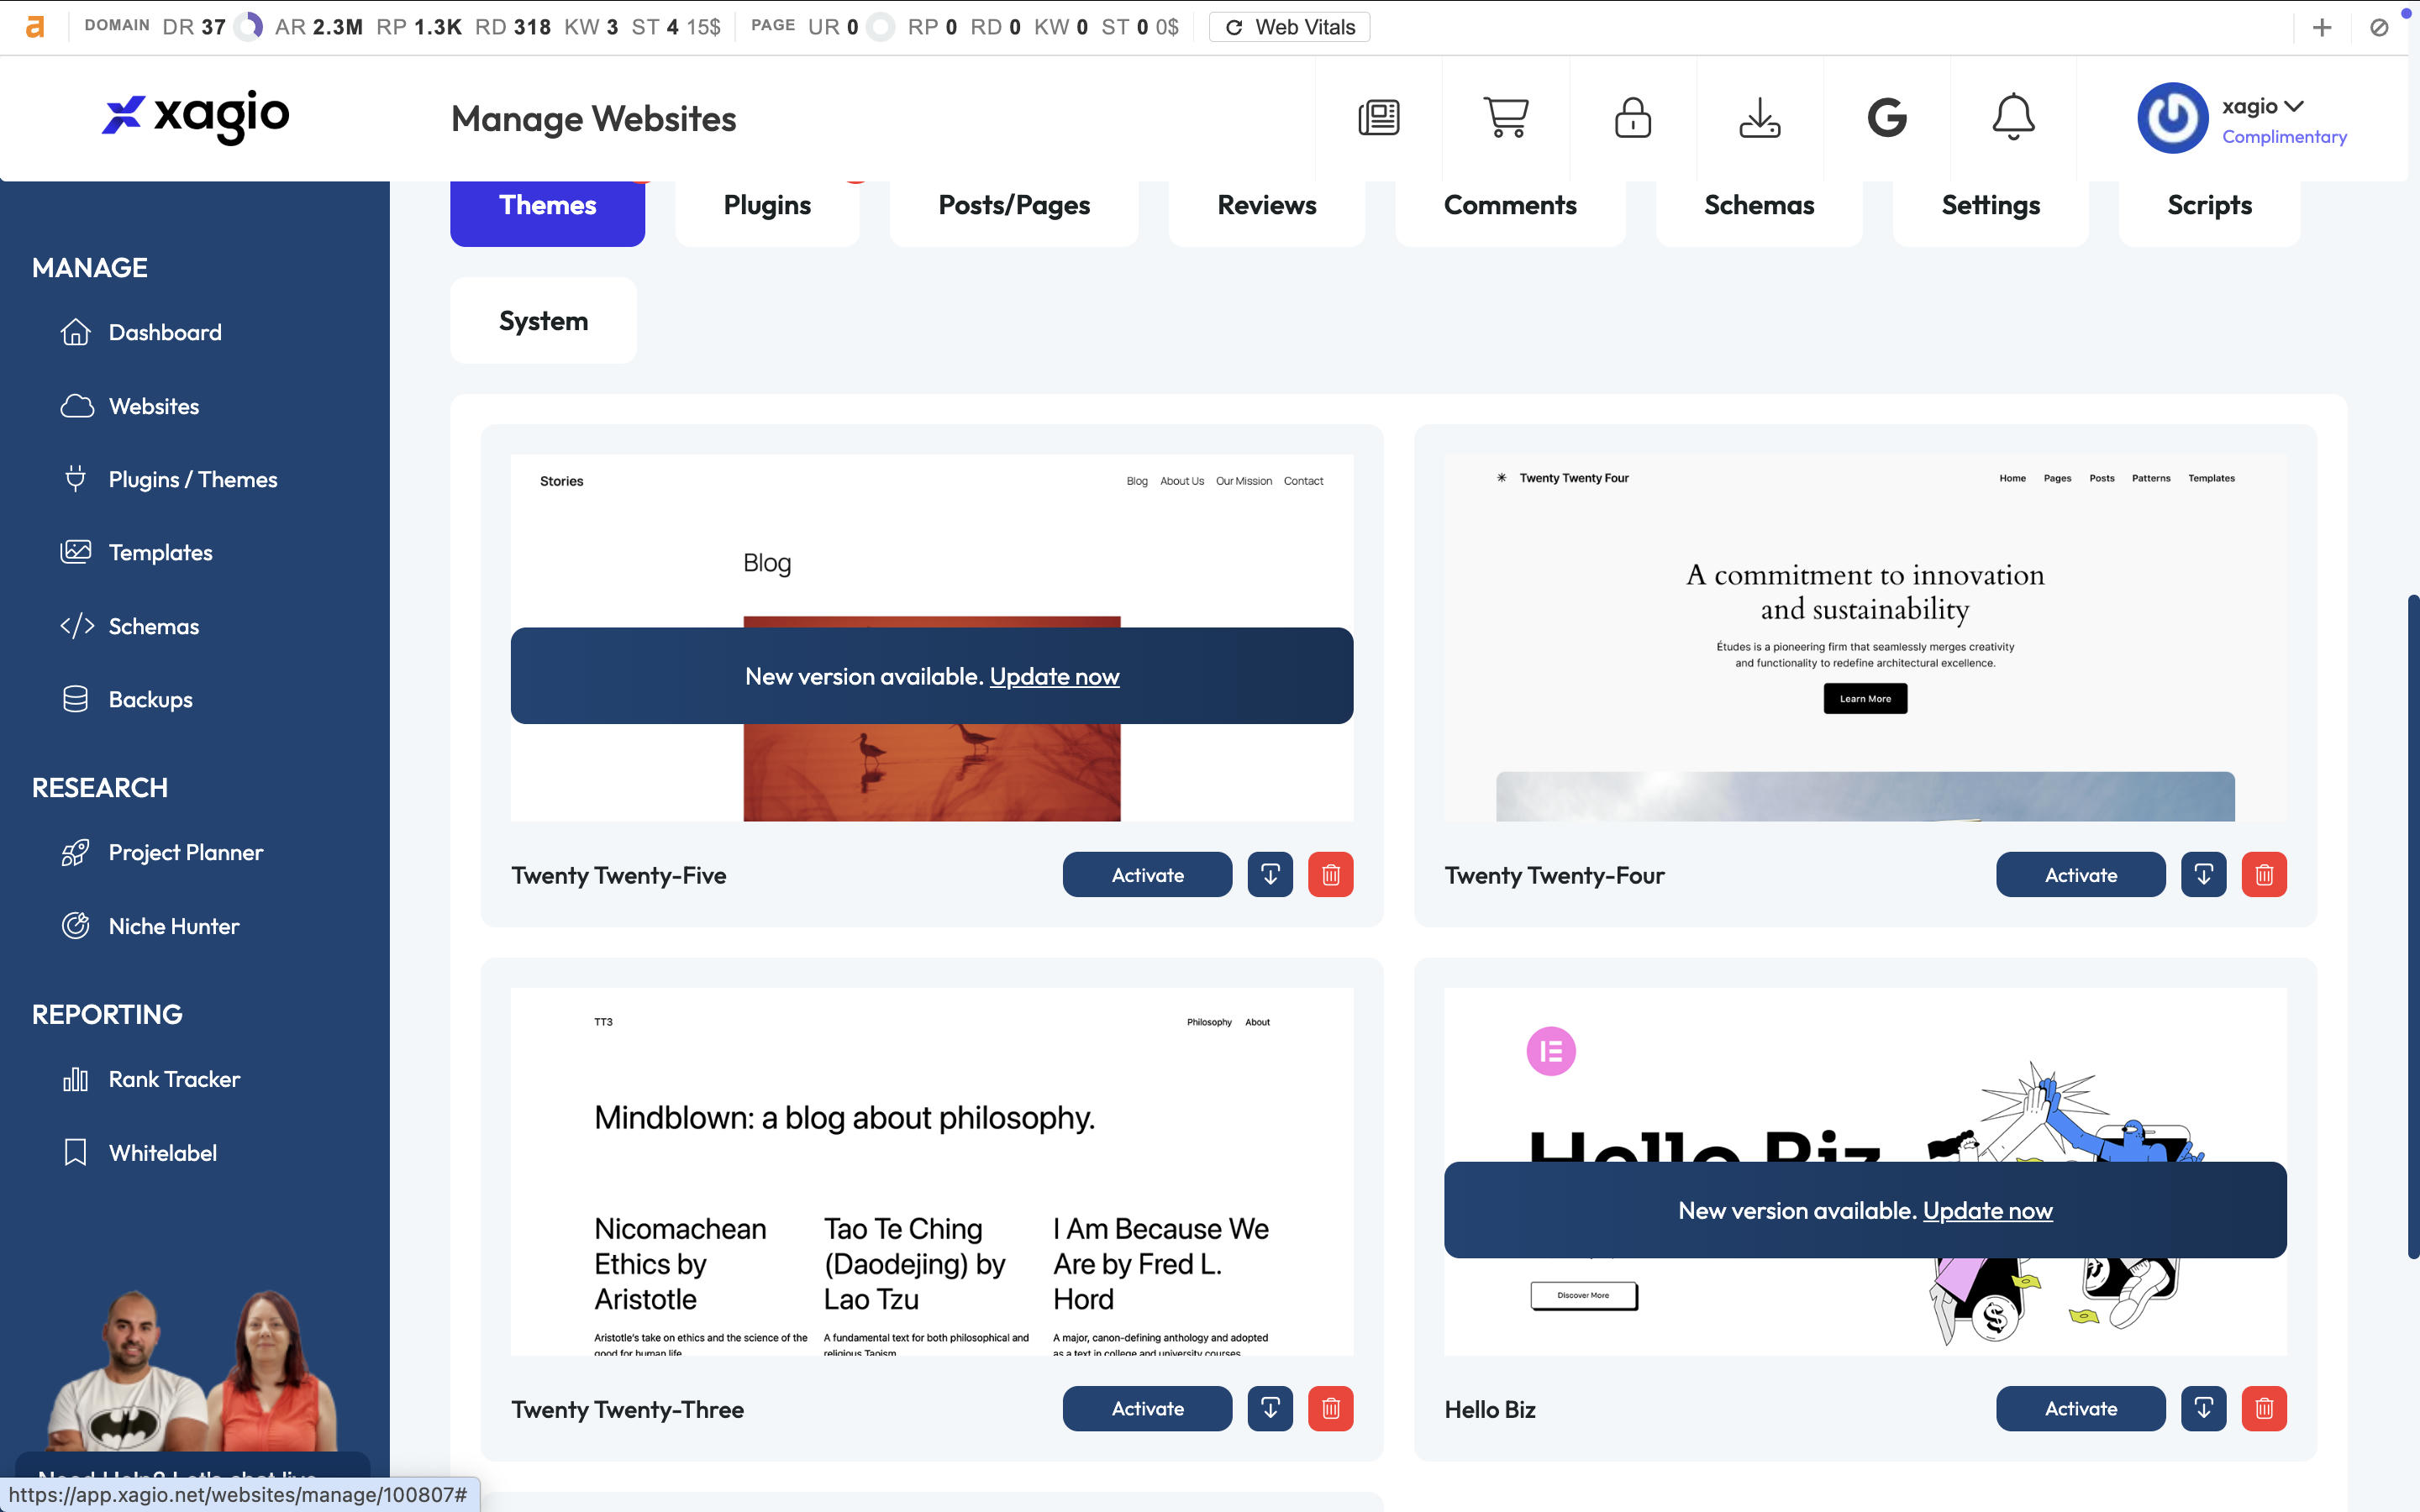2420x1512 pixels.
Task: Click the Manage Websites heading
Action: pyautogui.click(x=593, y=119)
